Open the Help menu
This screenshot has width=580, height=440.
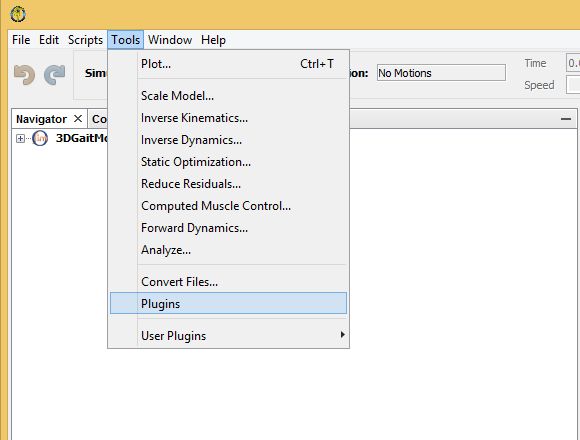[213, 40]
